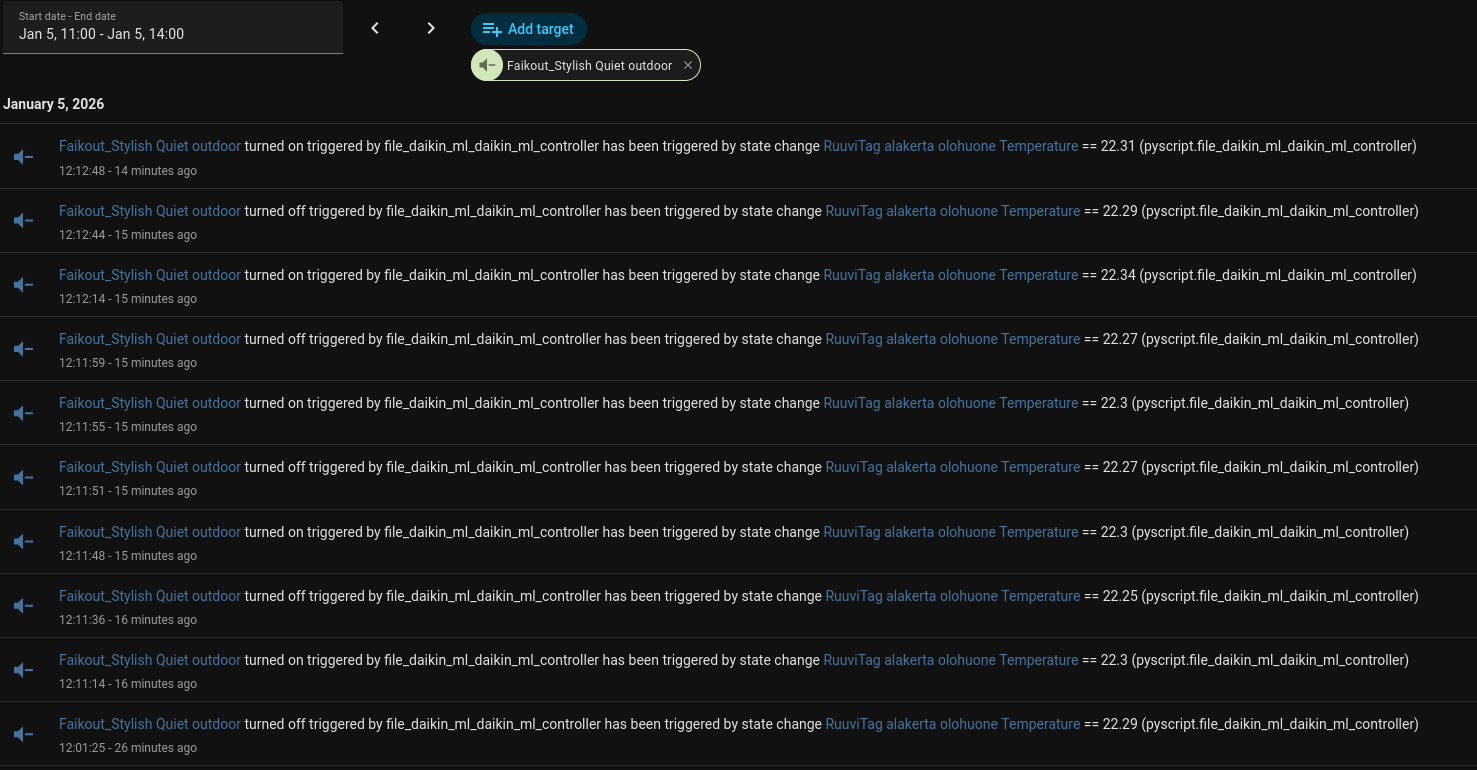Open Faikout_Stylish Quiet outdoor link in 12:12:44 entry
Screen dimensions: 1477x770
tap(150, 211)
